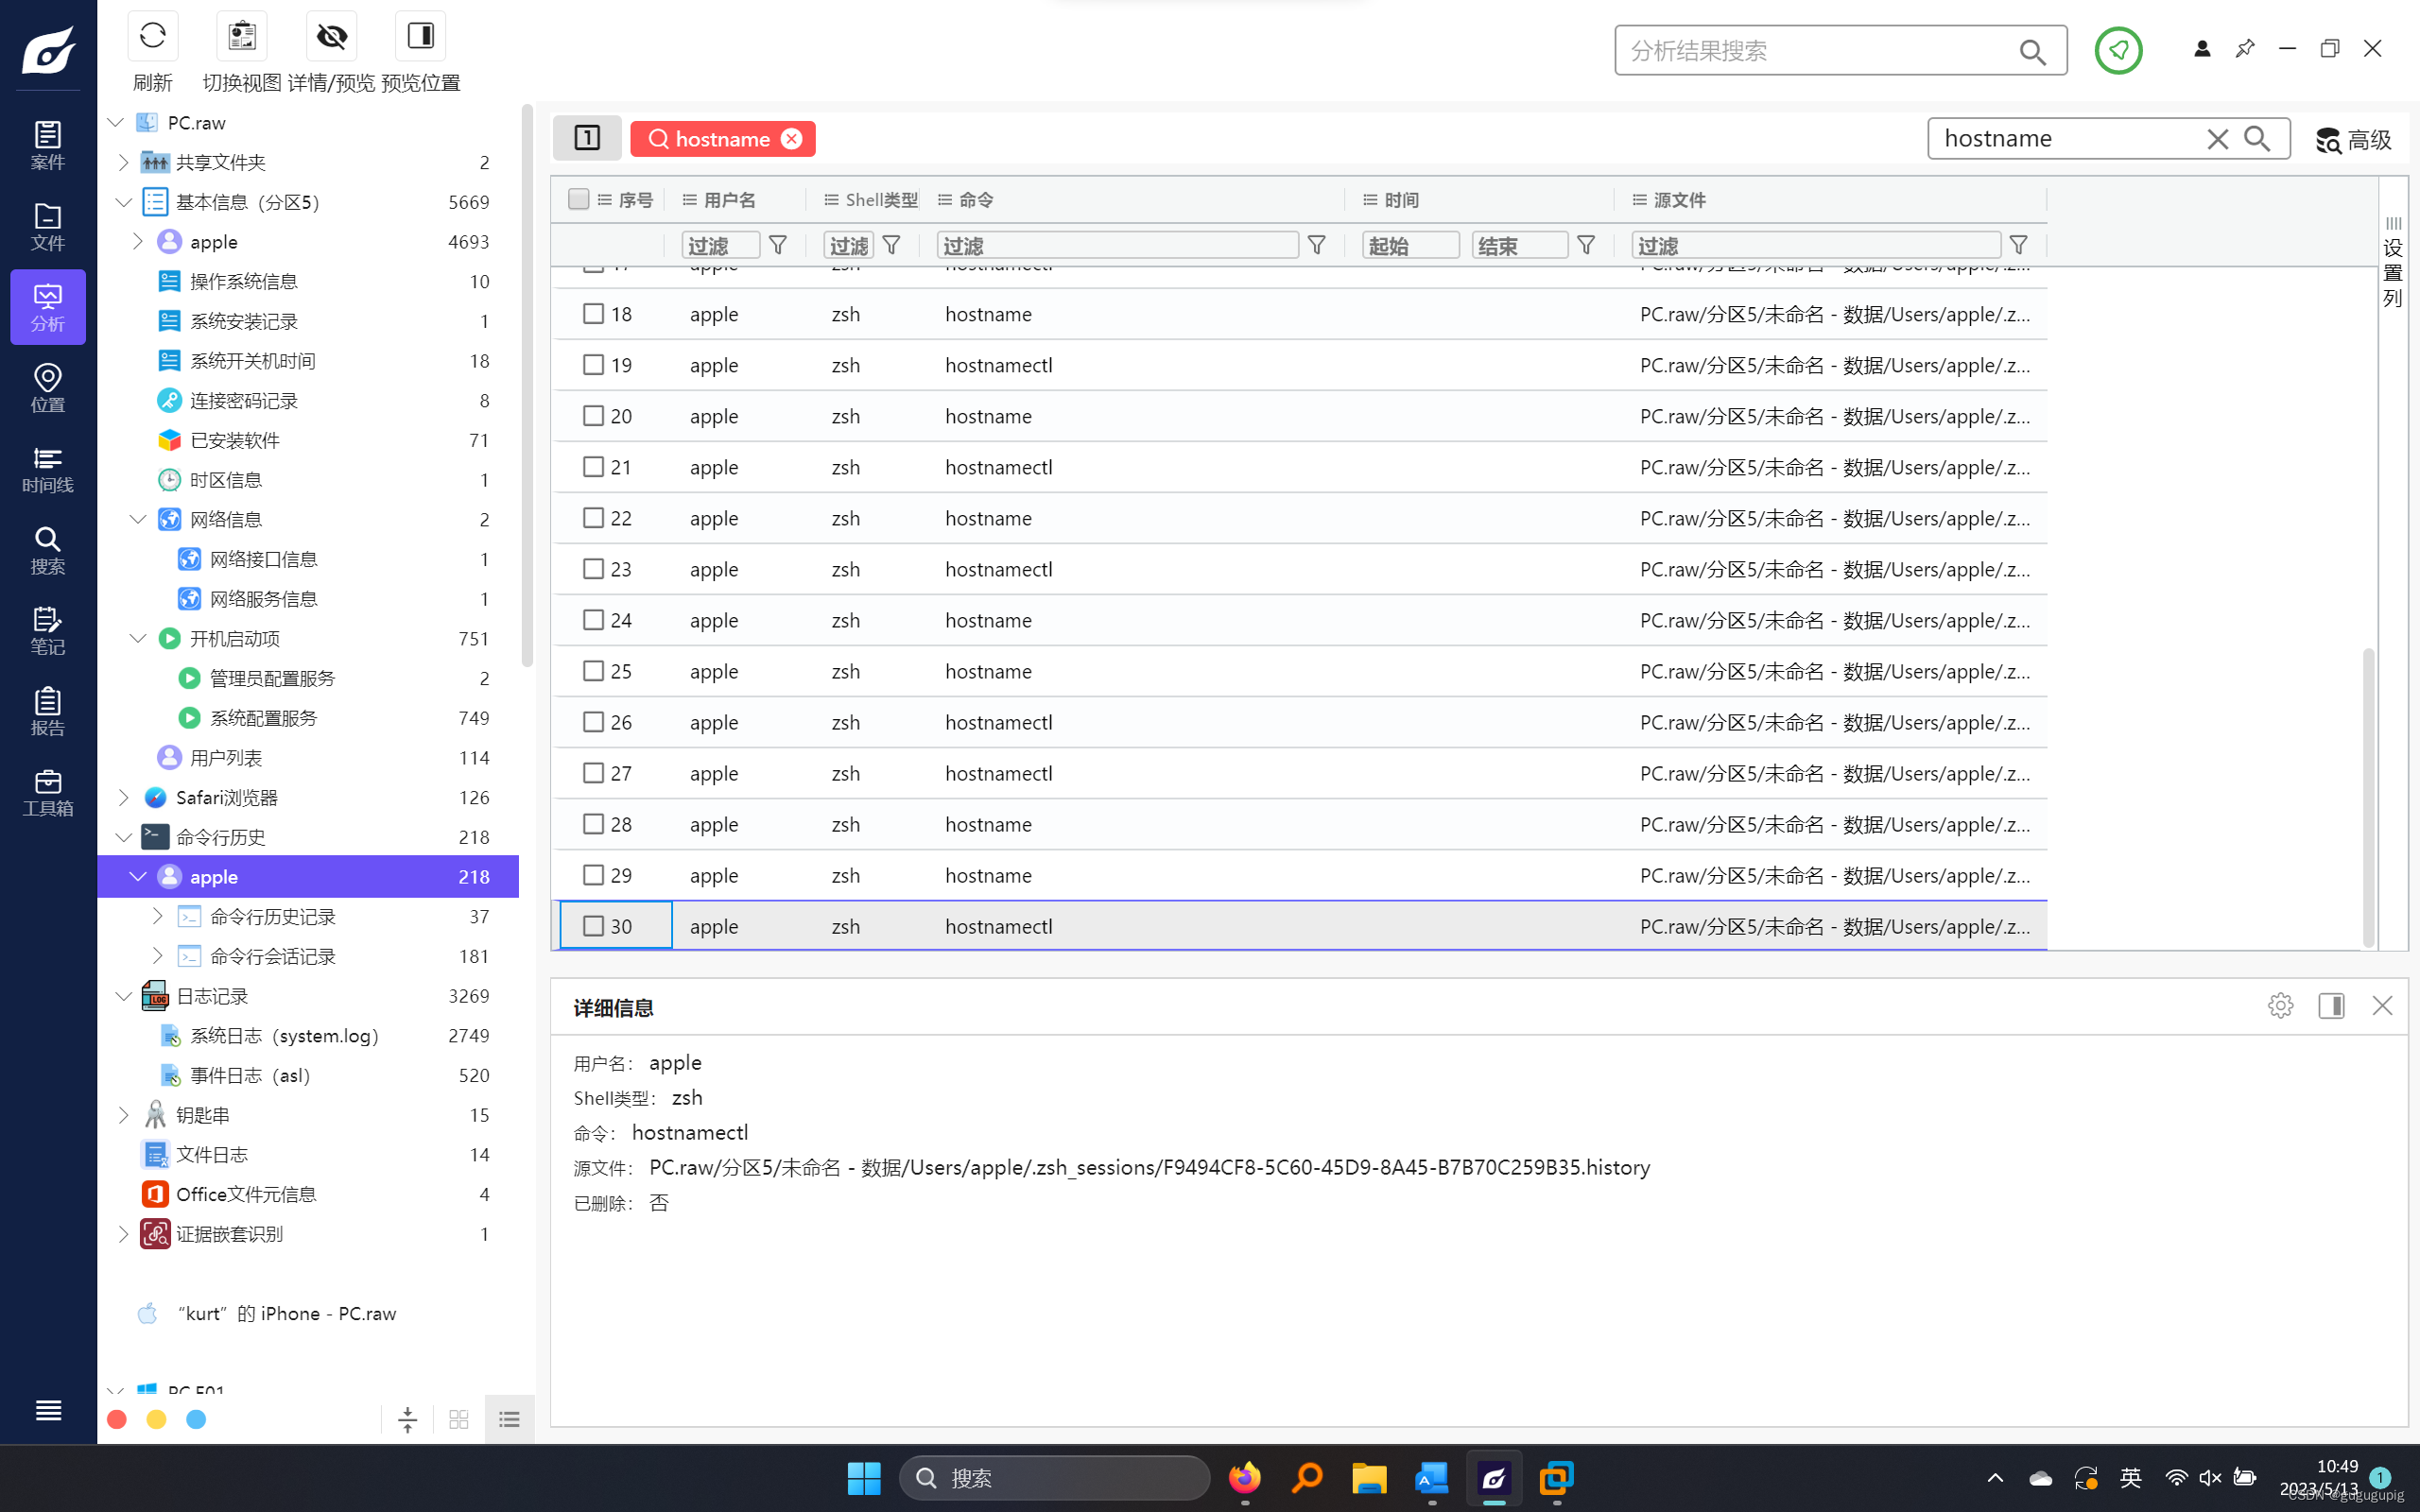Click the Switch View (切换视图) icon
Screen dimensions: 2420x1512
tap(242, 37)
